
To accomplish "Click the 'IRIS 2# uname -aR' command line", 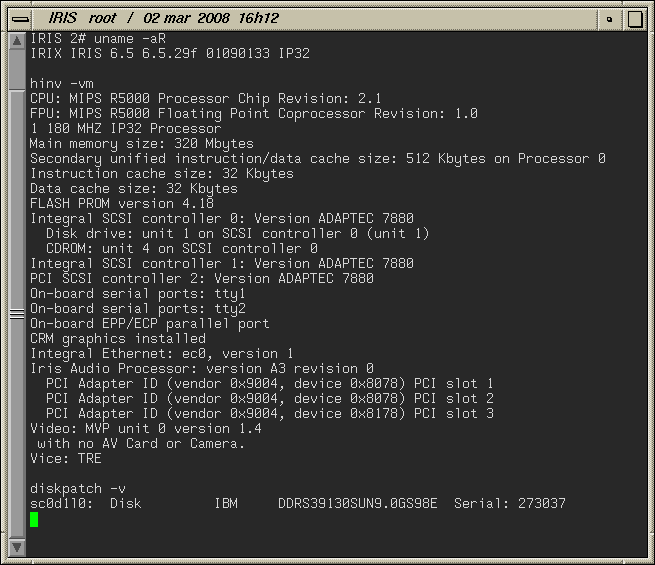I will 98,39.
